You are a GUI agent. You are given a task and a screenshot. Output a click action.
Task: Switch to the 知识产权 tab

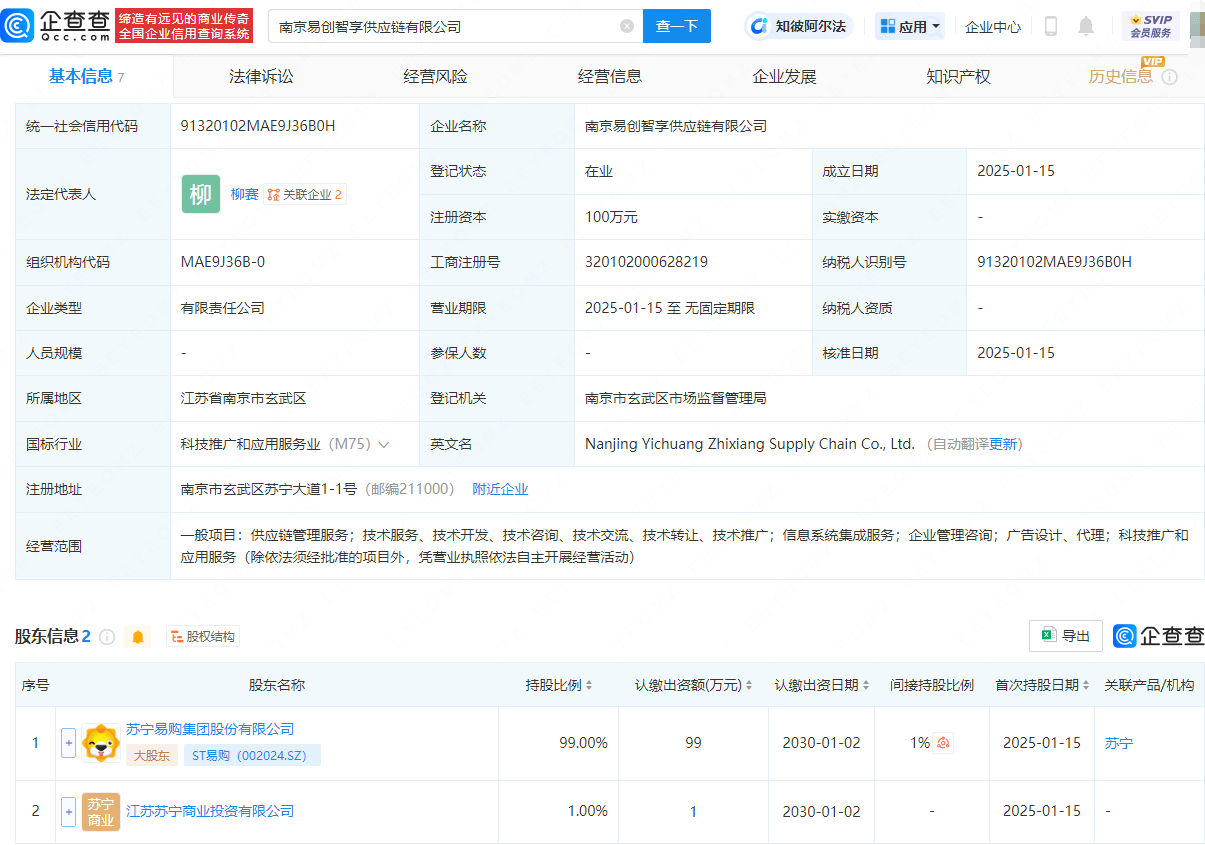(958, 76)
